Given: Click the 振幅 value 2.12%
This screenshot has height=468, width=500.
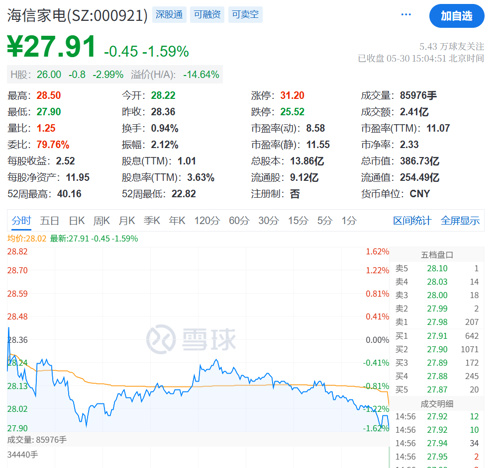Looking at the screenshot, I should click(165, 144).
